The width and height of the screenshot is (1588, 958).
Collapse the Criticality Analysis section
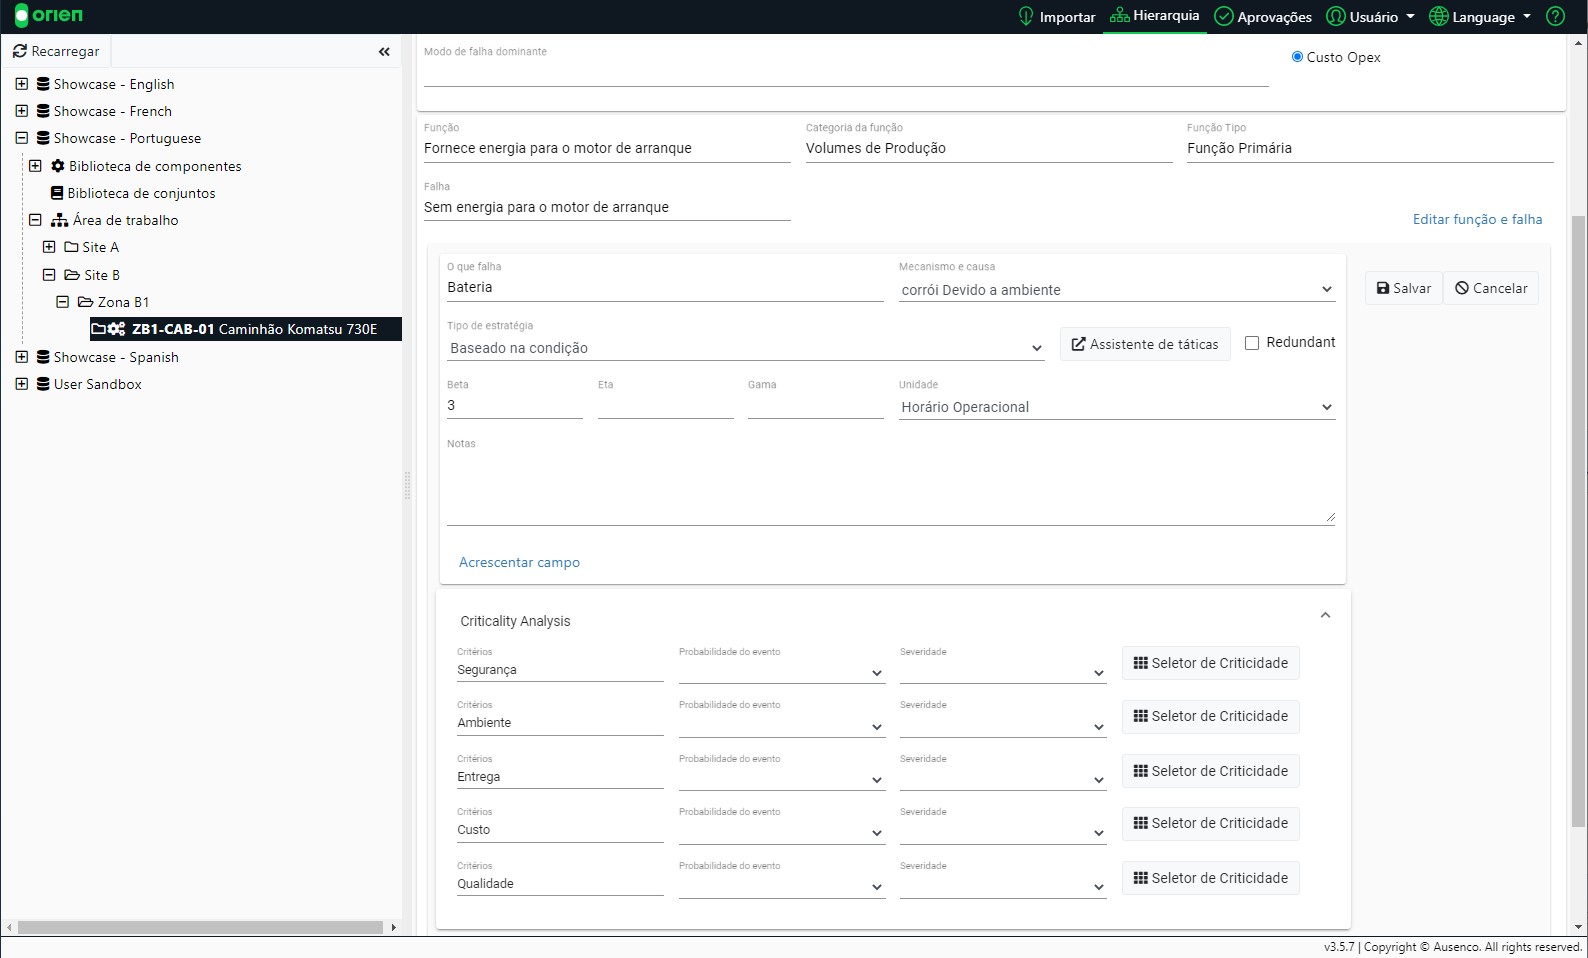pyautogui.click(x=1325, y=616)
